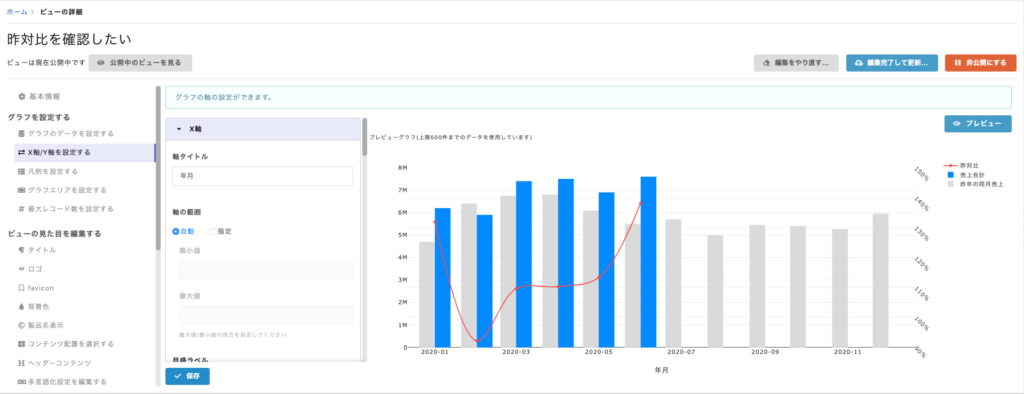Viewport: 1024px width, 394px height.
Task: Click the bookmark icon beside favicon
Action: [x=22, y=287]
